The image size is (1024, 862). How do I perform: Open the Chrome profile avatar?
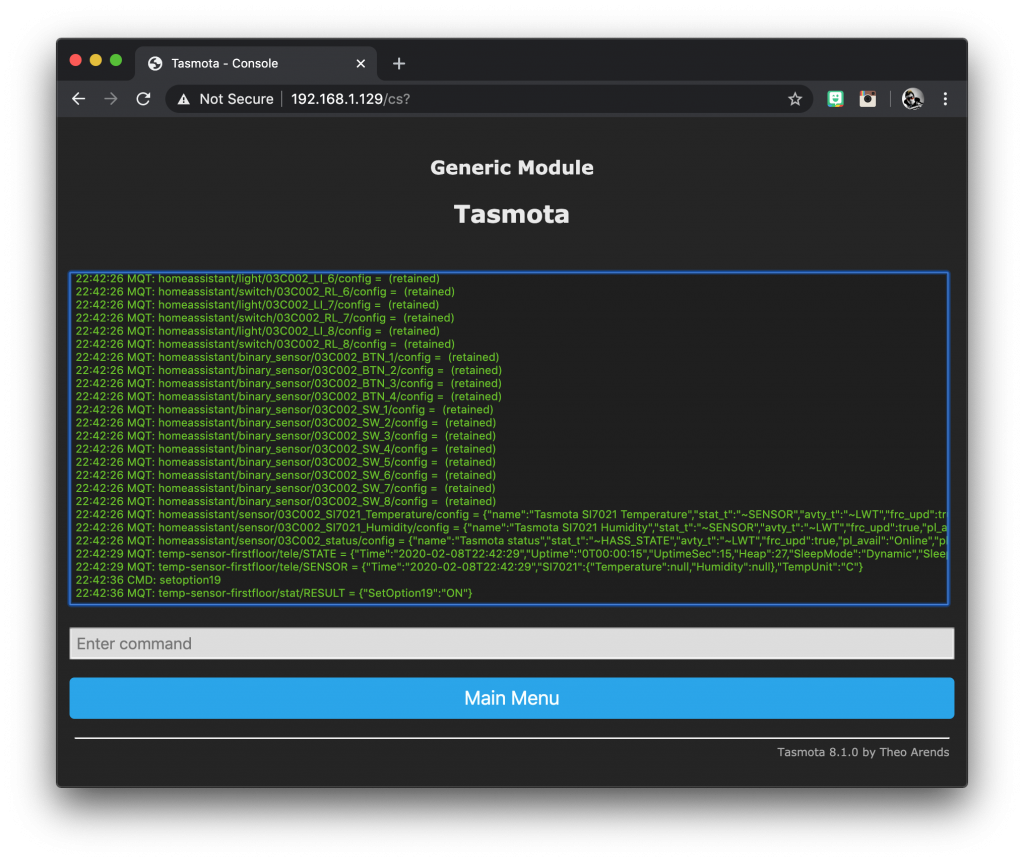tap(912, 99)
